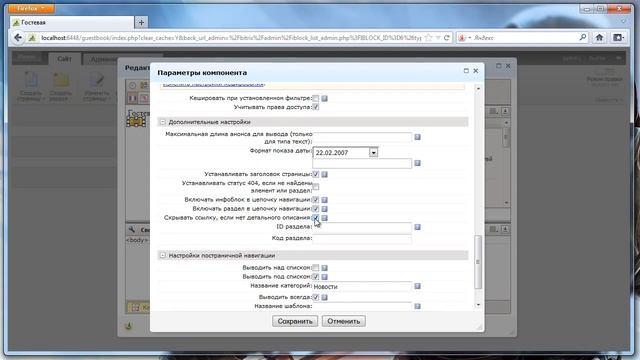
Task: Click help icon for 'Выводить всегда'
Action: 324,297
